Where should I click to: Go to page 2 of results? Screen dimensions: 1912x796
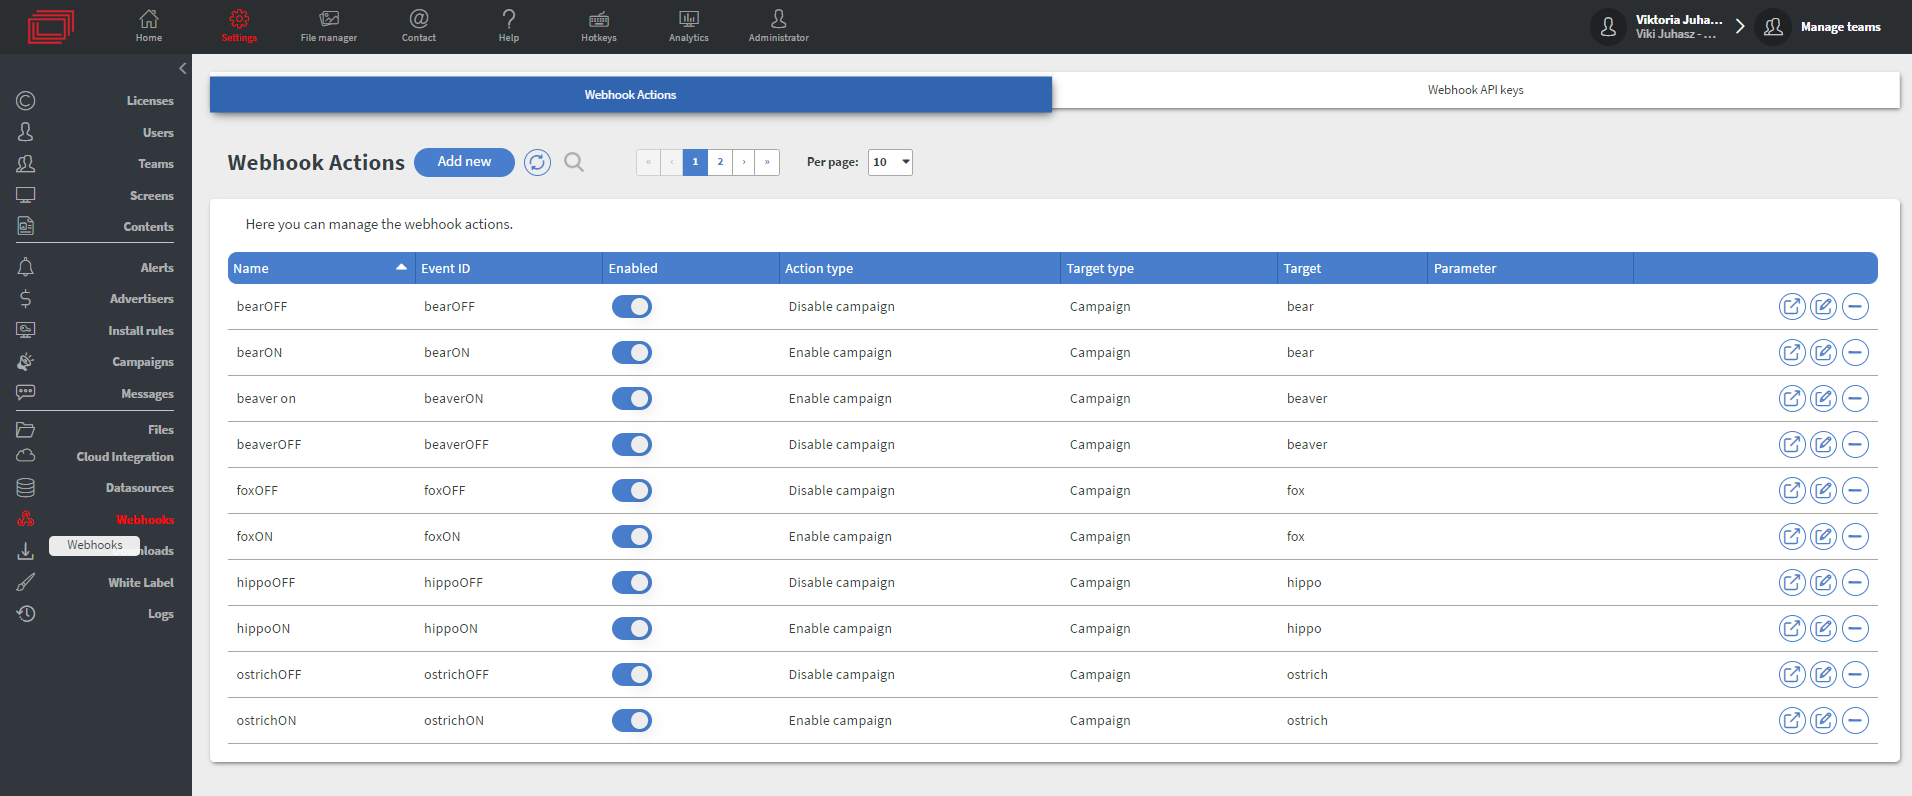(x=720, y=162)
